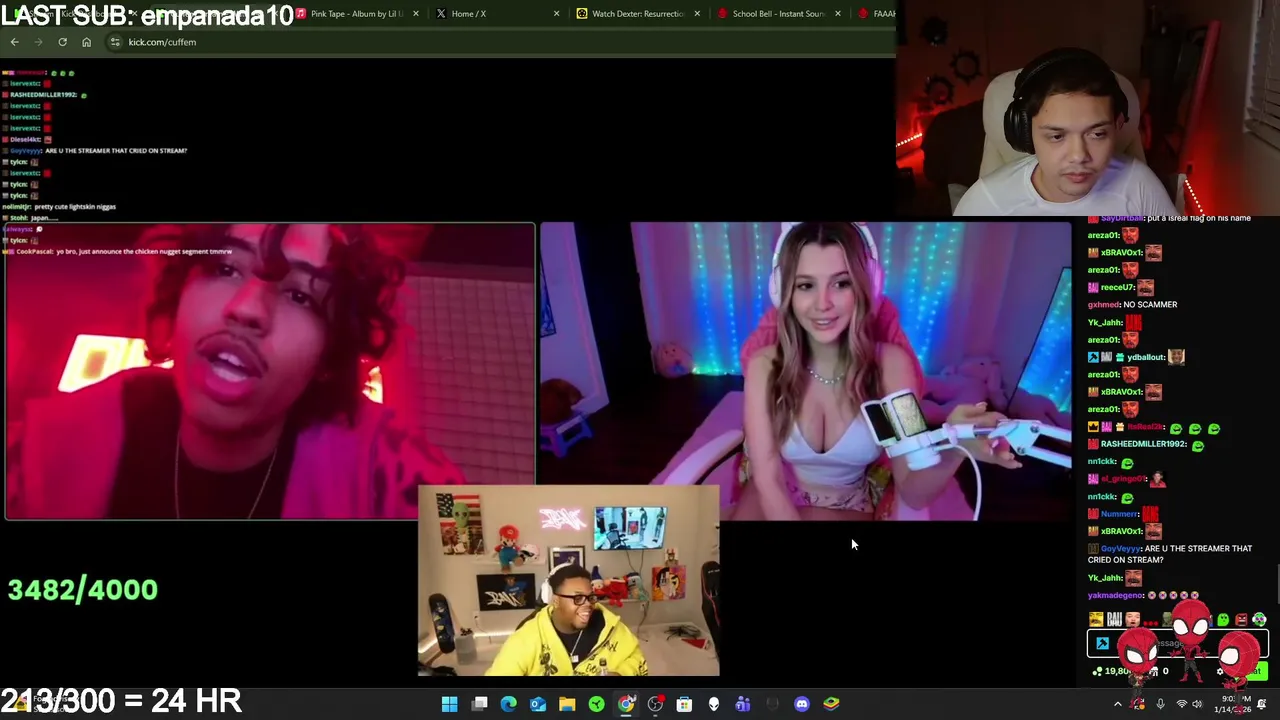Open Outlook from the taskbar
This screenshot has height=720, width=1280.
(x=538, y=704)
